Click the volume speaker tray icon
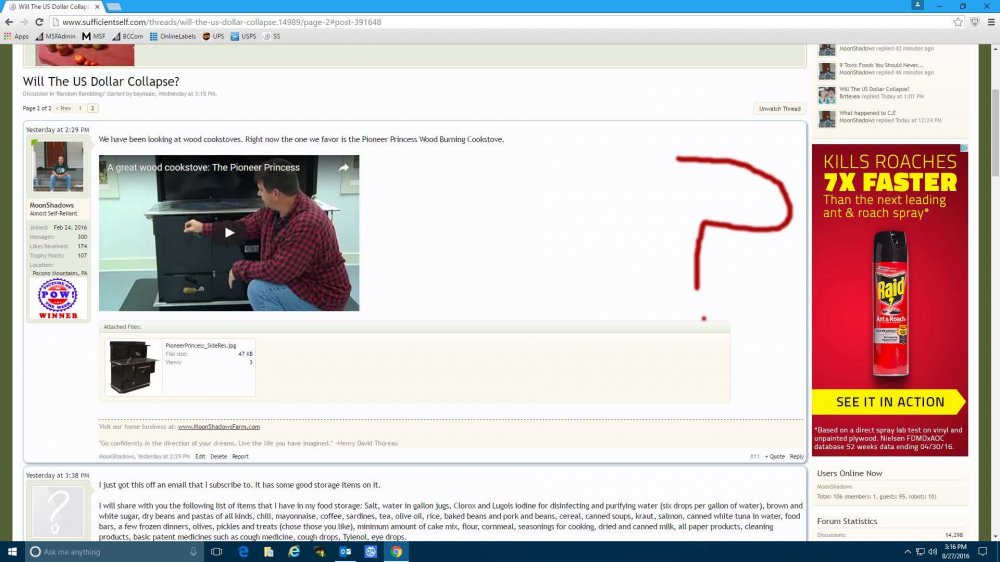1000x562 pixels. (x=932, y=552)
